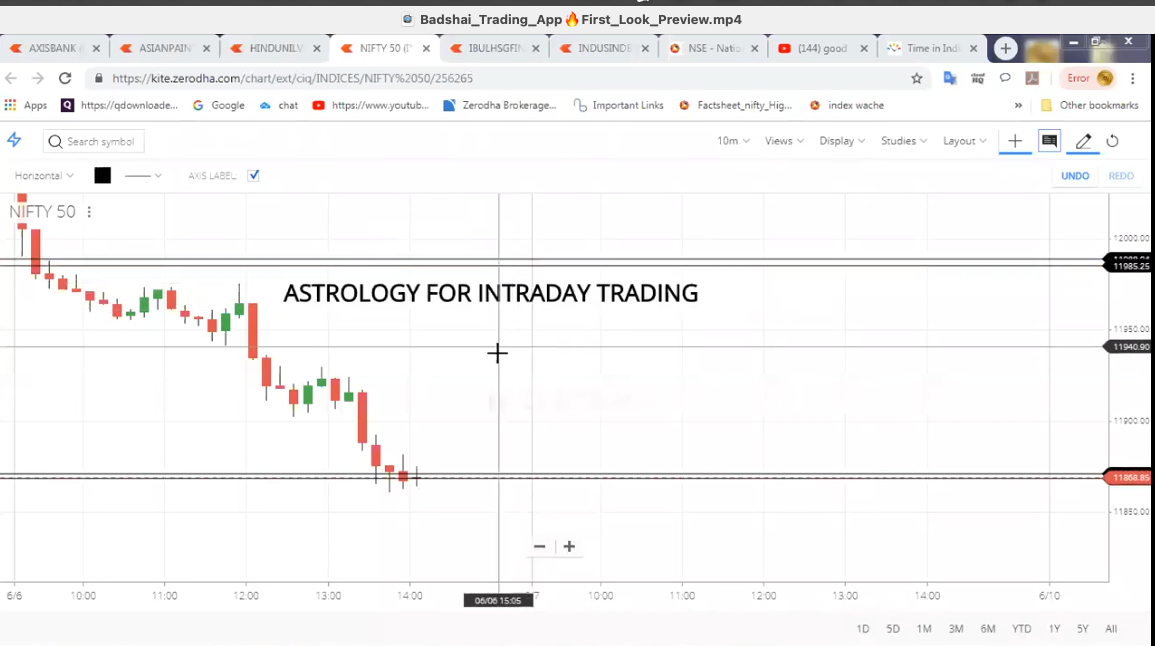Open the black line color swatch
Viewport: 1155px width, 646px height.
click(x=102, y=175)
